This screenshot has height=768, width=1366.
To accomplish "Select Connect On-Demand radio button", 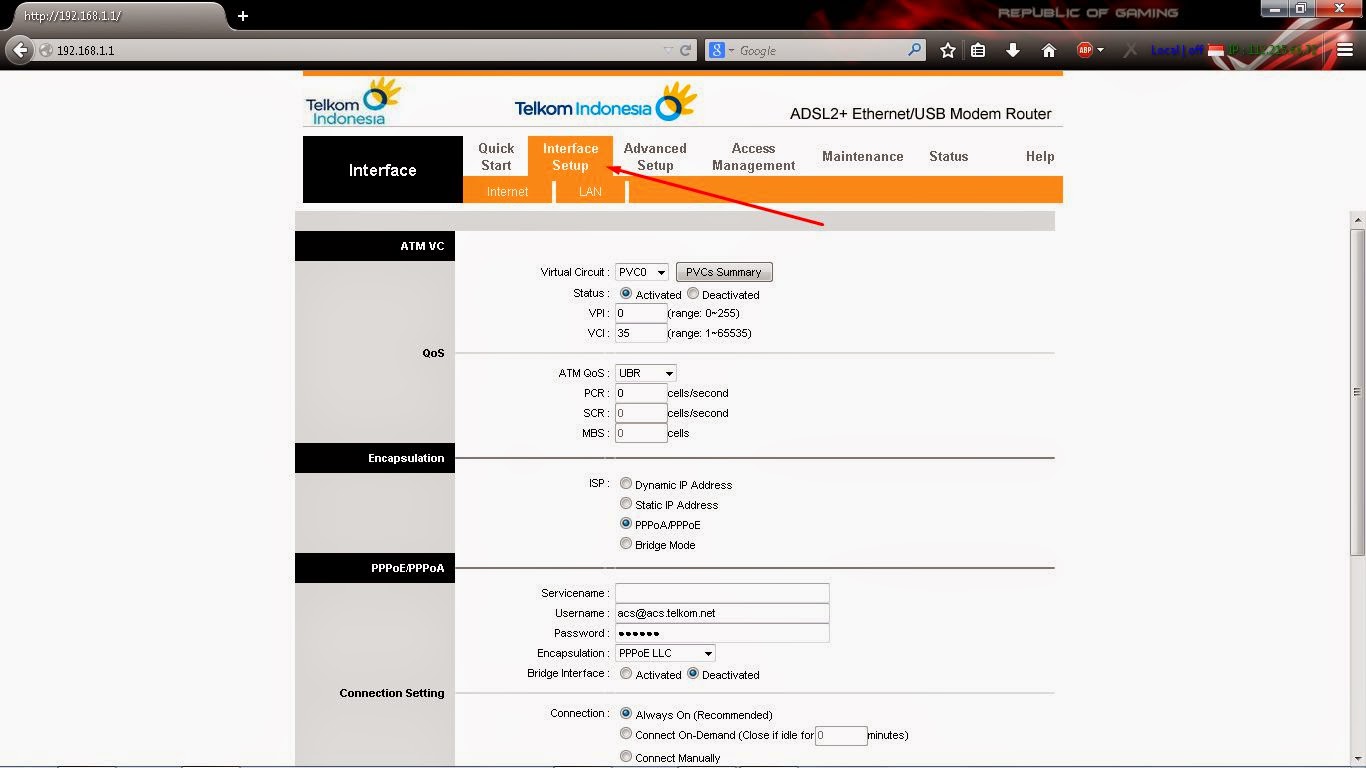I will point(626,734).
